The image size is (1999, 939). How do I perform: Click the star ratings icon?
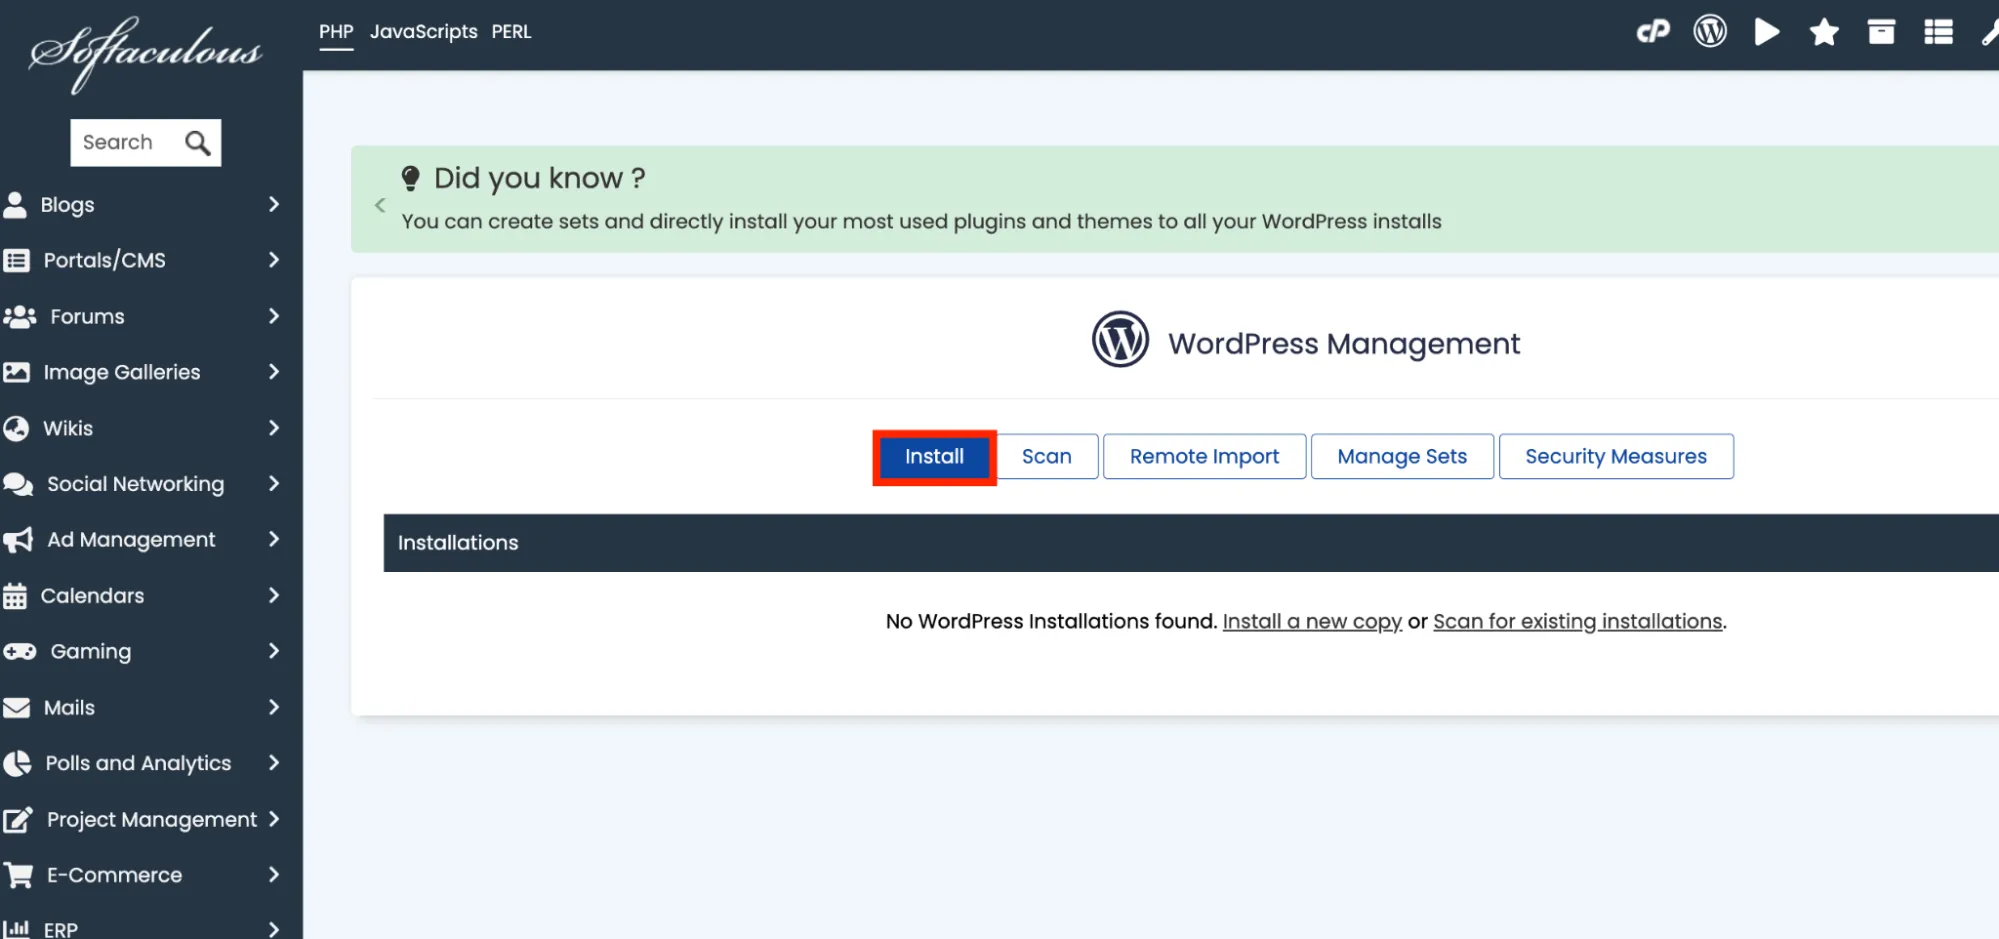1824,32
